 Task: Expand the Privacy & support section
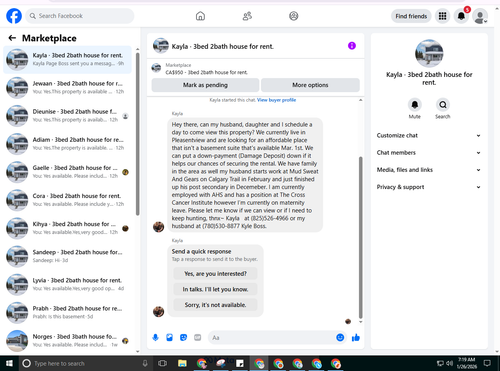429,187
